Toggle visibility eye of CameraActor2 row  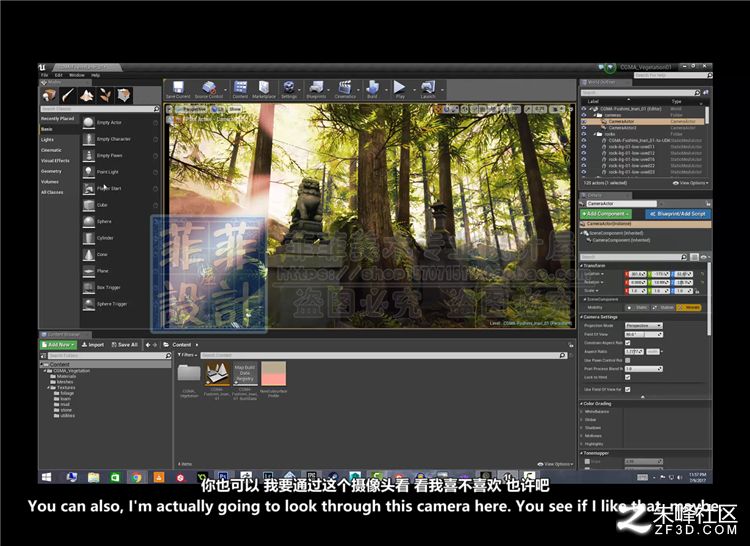tap(584, 128)
